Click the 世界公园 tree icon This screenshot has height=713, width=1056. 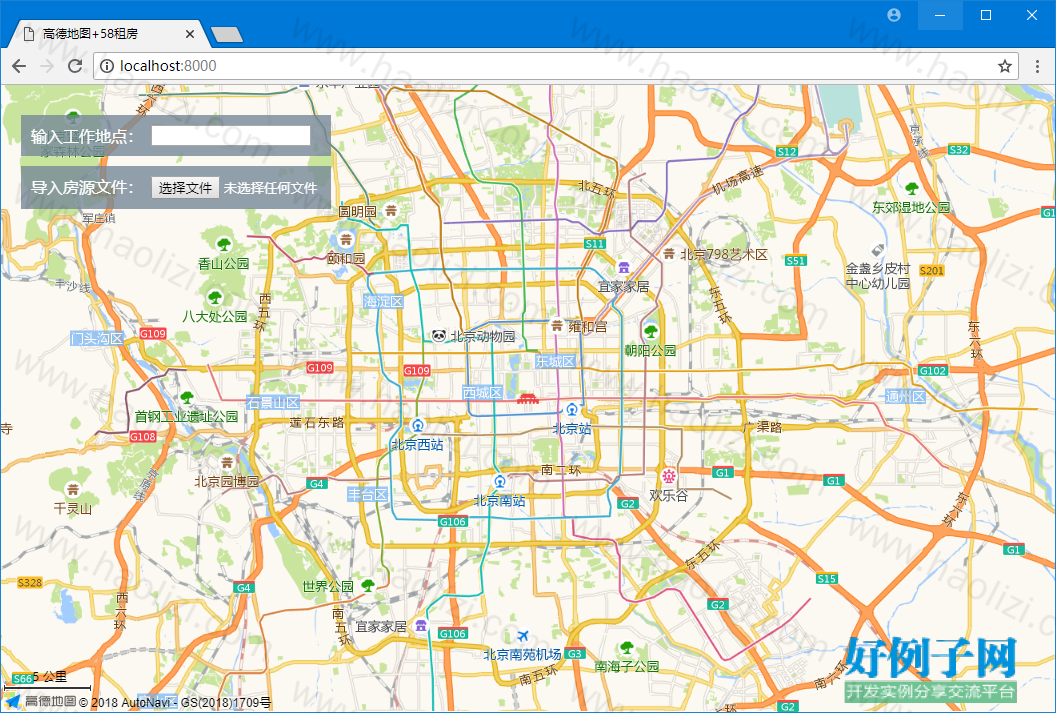pos(368,585)
